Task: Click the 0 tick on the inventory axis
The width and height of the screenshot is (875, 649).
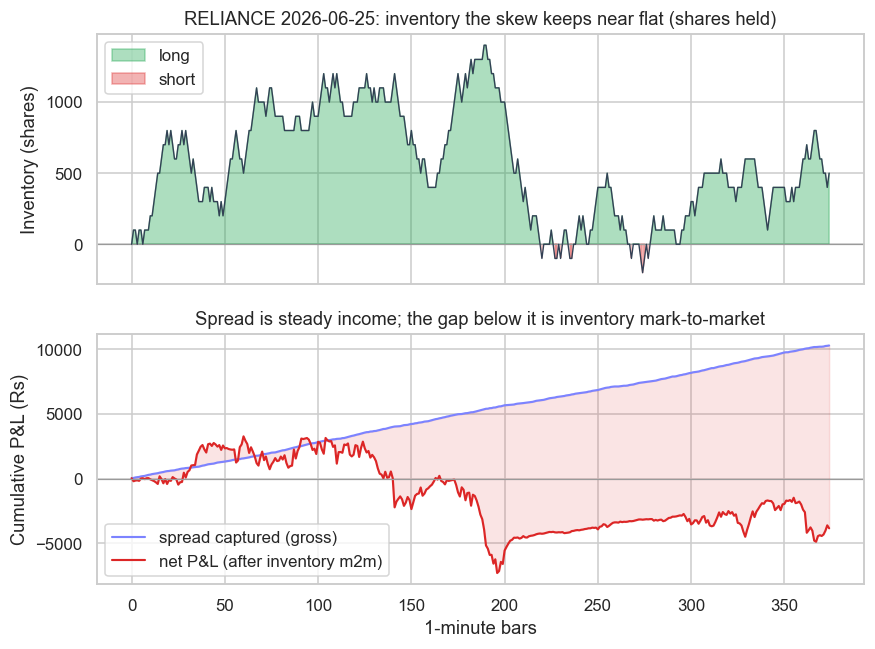Action: tap(78, 245)
